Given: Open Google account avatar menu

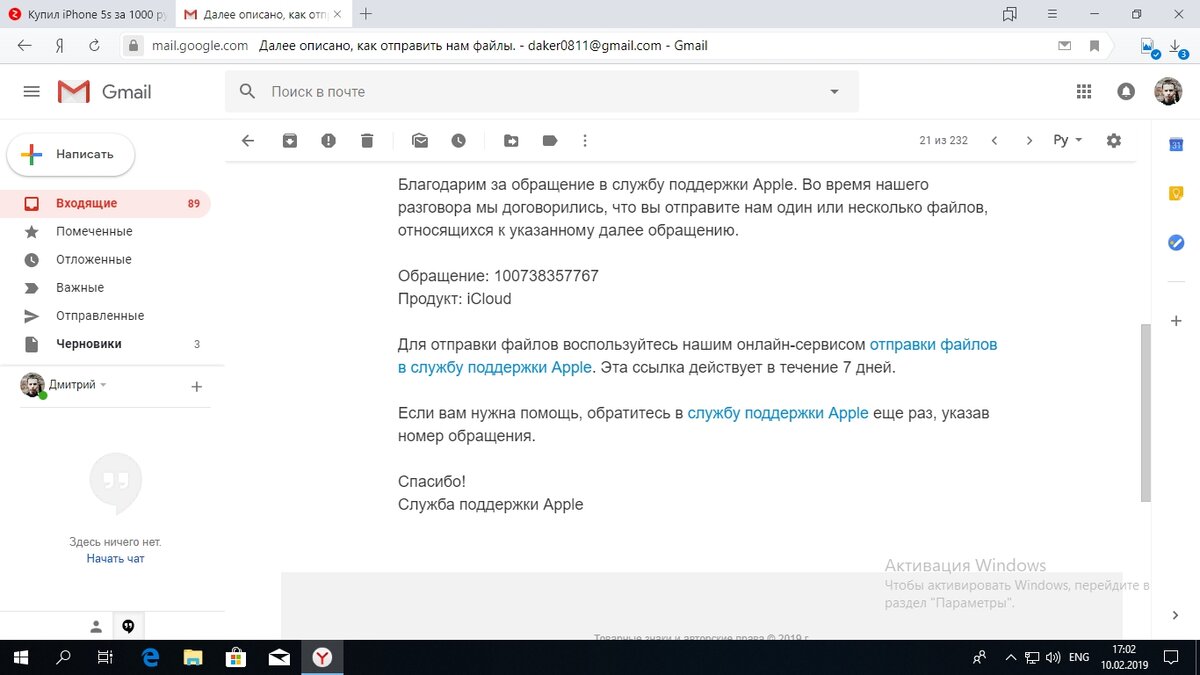Looking at the screenshot, I should 1167,92.
